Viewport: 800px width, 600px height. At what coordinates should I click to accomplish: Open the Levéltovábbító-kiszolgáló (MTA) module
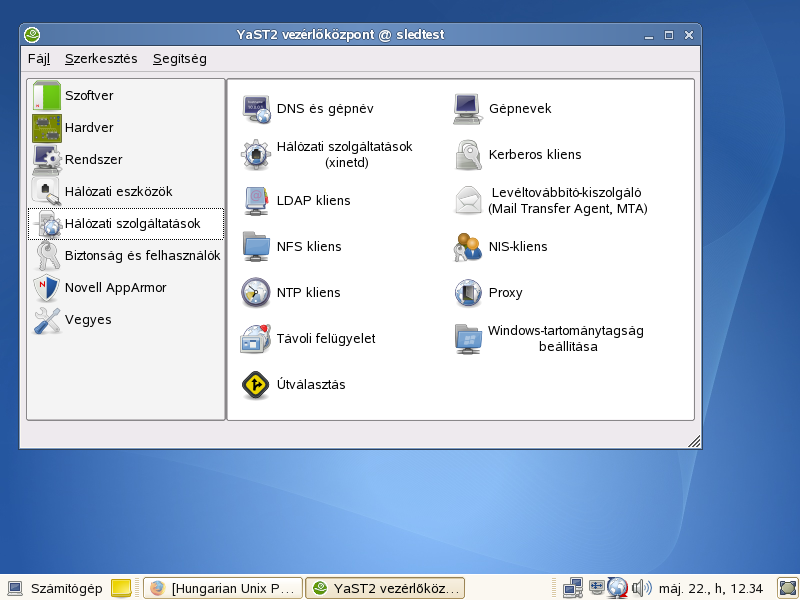click(551, 201)
